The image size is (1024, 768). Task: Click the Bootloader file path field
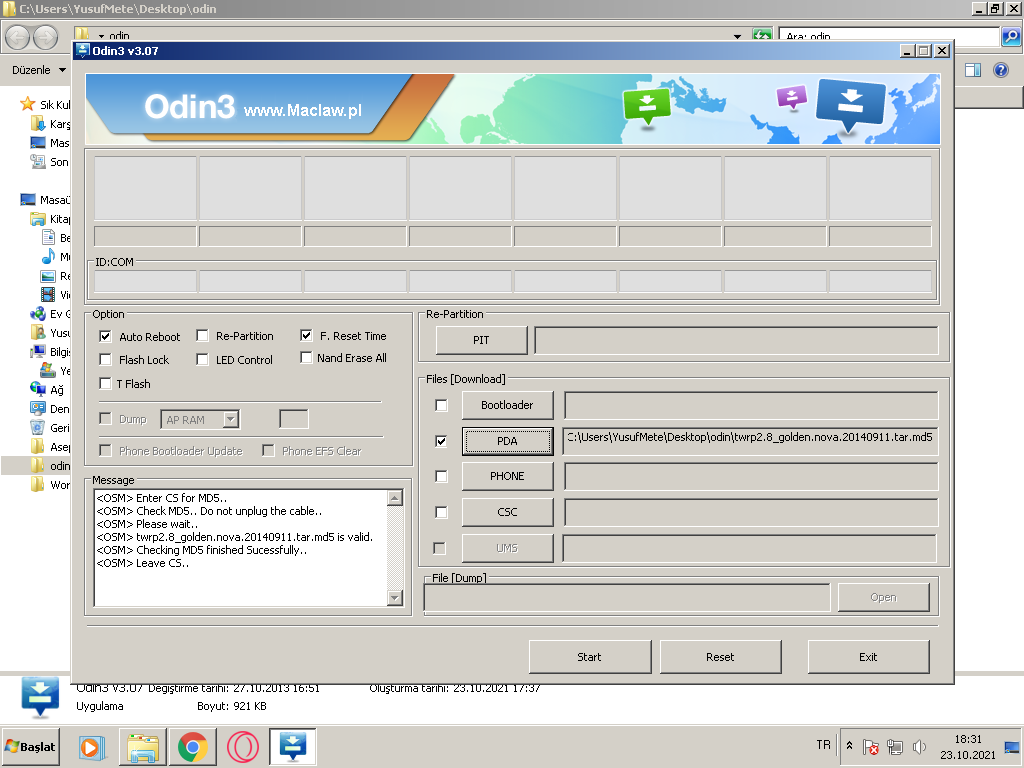[x=751, y=406]
